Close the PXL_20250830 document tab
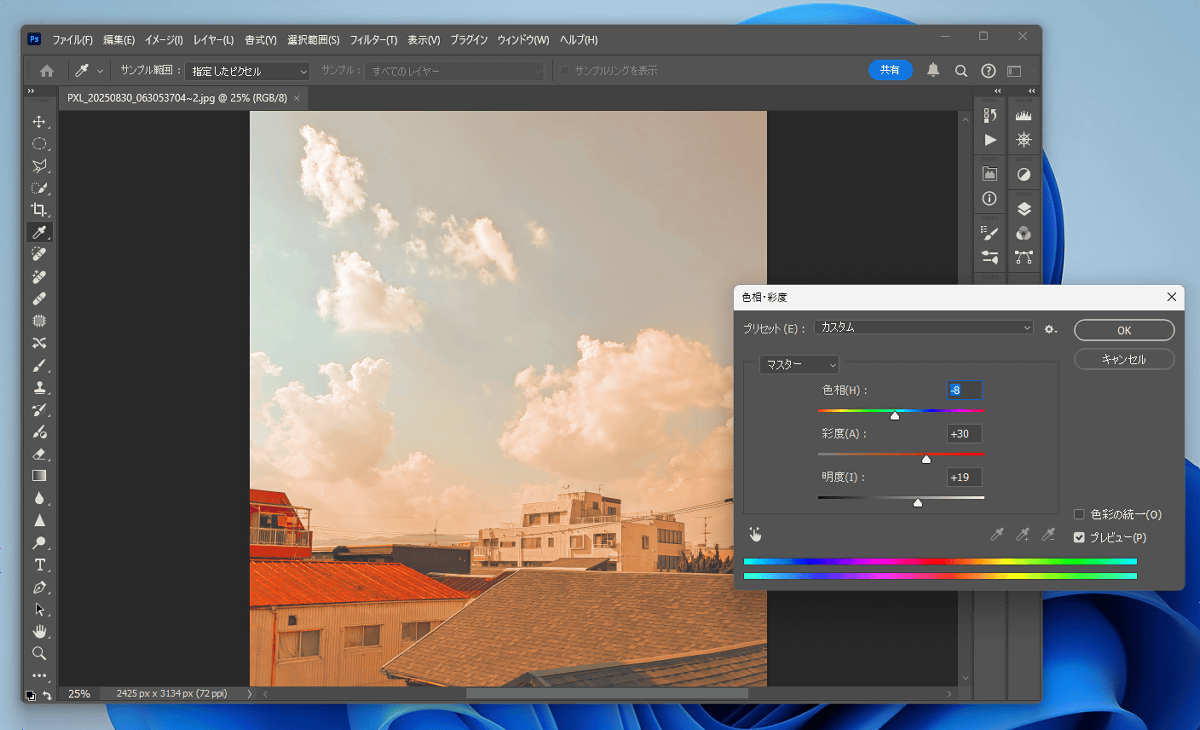The width and height of the screenshot is (1200, 730). tap(297, 98)
